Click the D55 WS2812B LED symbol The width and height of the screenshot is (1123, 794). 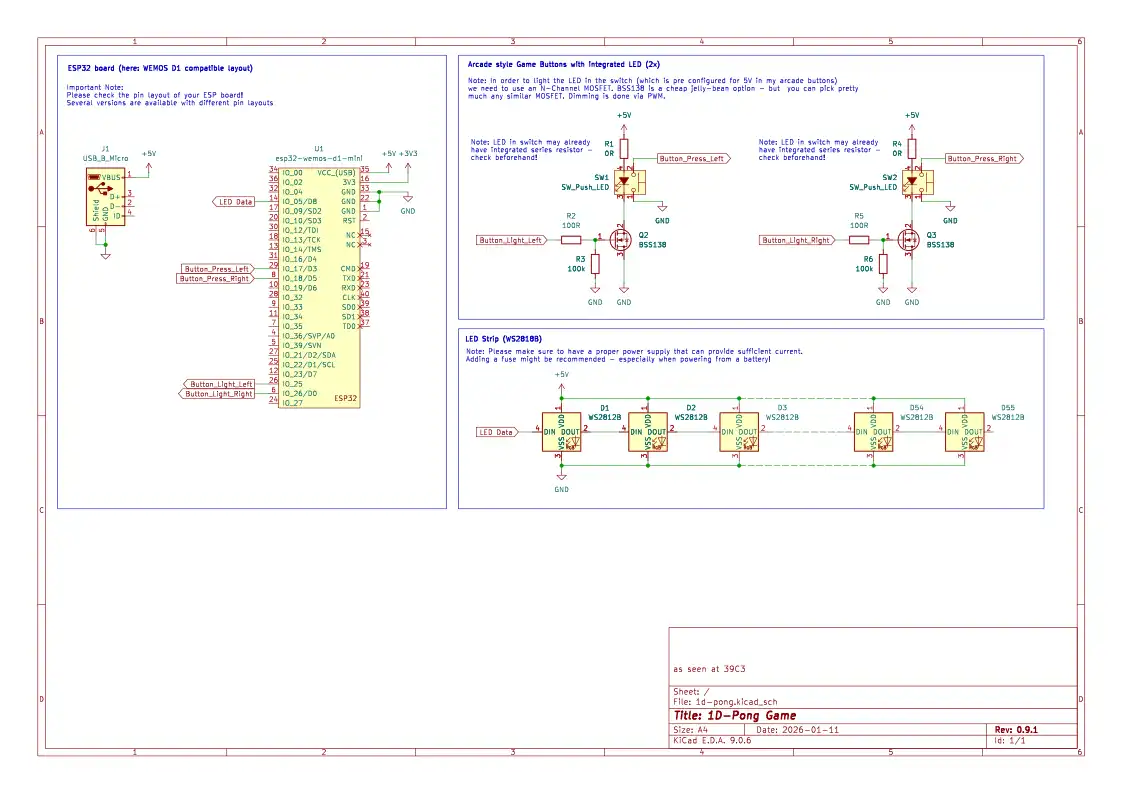coord(965,431)
